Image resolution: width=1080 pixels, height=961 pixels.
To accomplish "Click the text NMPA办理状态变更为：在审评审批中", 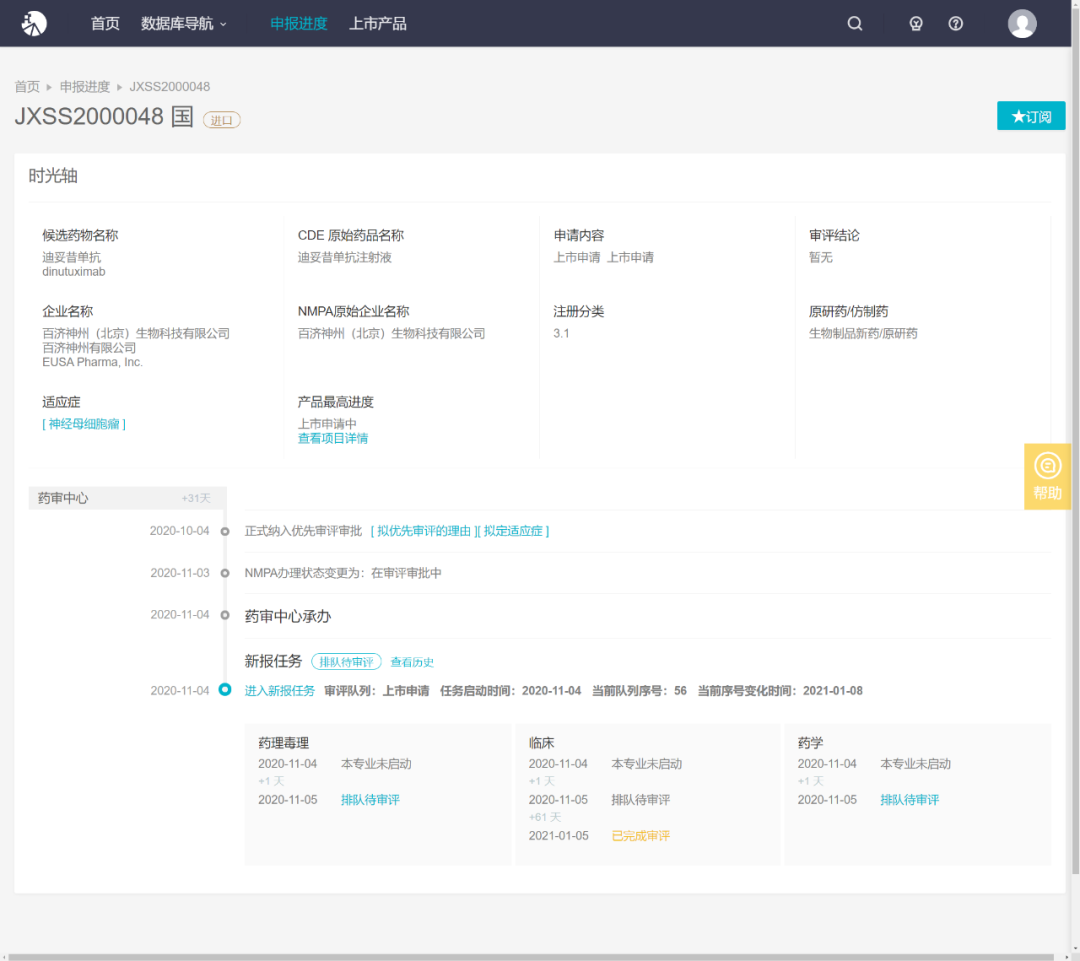I will [343, 573].
